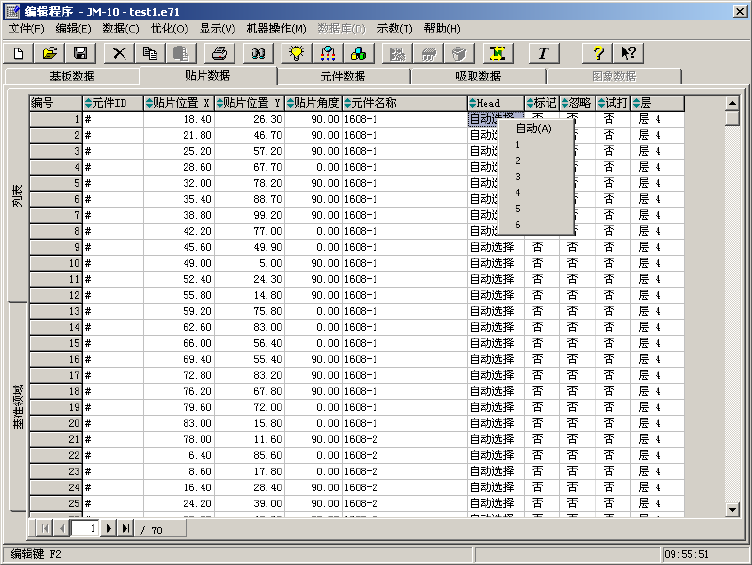Click the Print toolbar icon
The image size is (752, 565).
click(x=219, y=53)
